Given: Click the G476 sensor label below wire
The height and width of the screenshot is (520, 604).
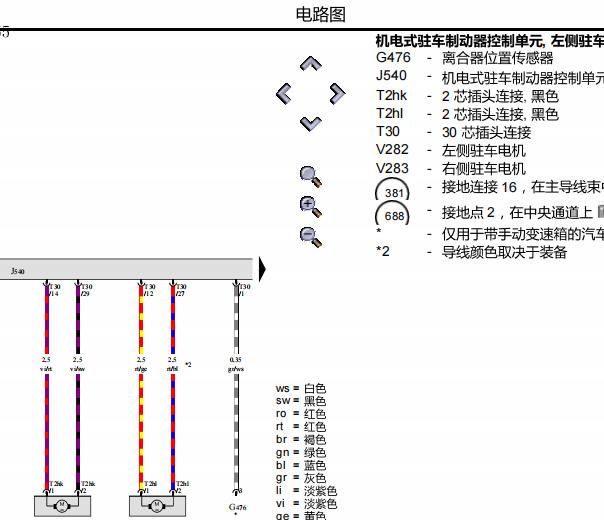Looking at the screenshot, I should tap(237, 507).
